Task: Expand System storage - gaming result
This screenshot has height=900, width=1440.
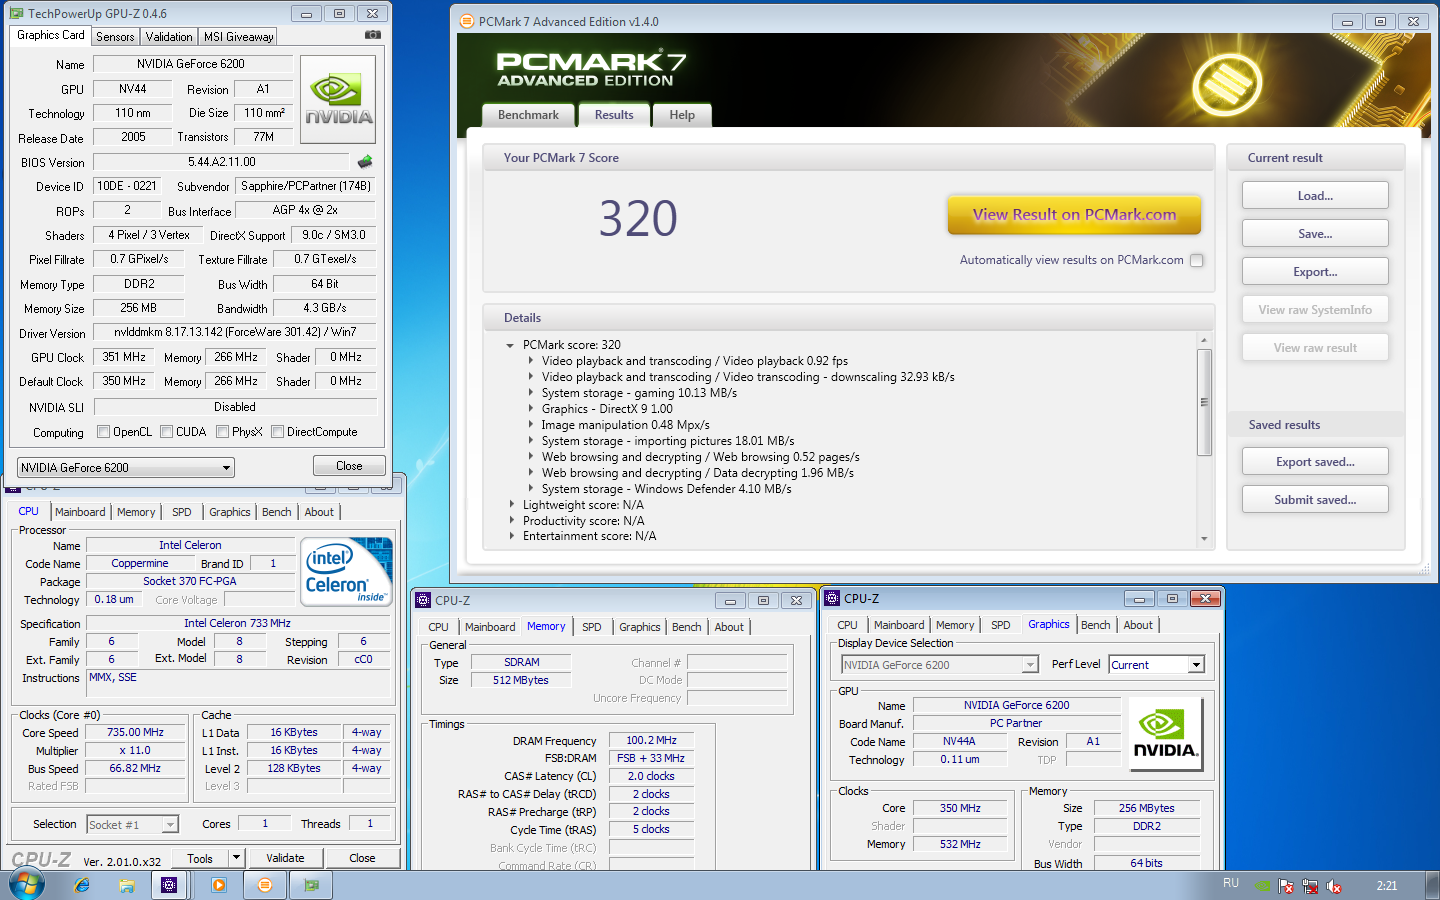Action: pyautogui.click(x=530, y=393)
